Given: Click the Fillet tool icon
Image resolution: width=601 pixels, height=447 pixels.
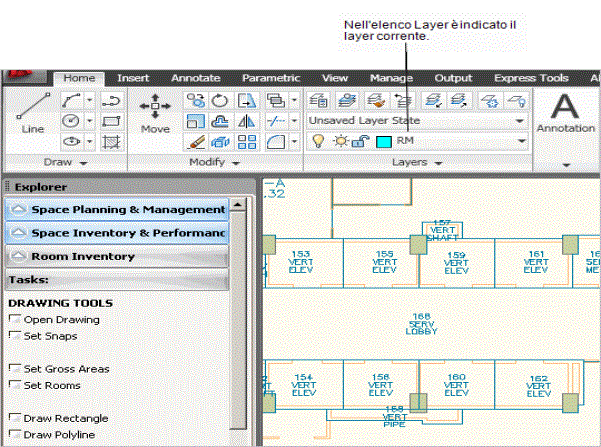Looking at the screenshot, I should (x=276, y=142).
